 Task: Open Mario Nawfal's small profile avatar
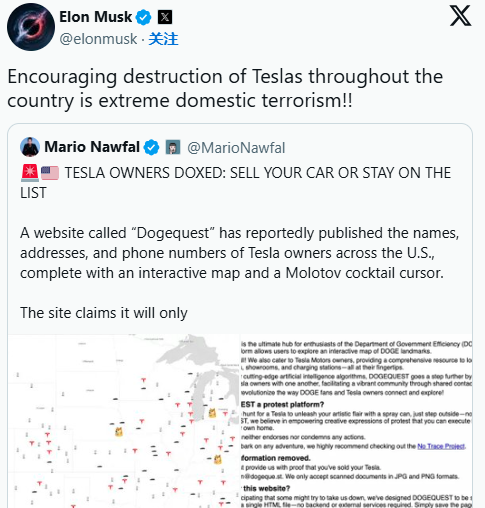point(30,147)
